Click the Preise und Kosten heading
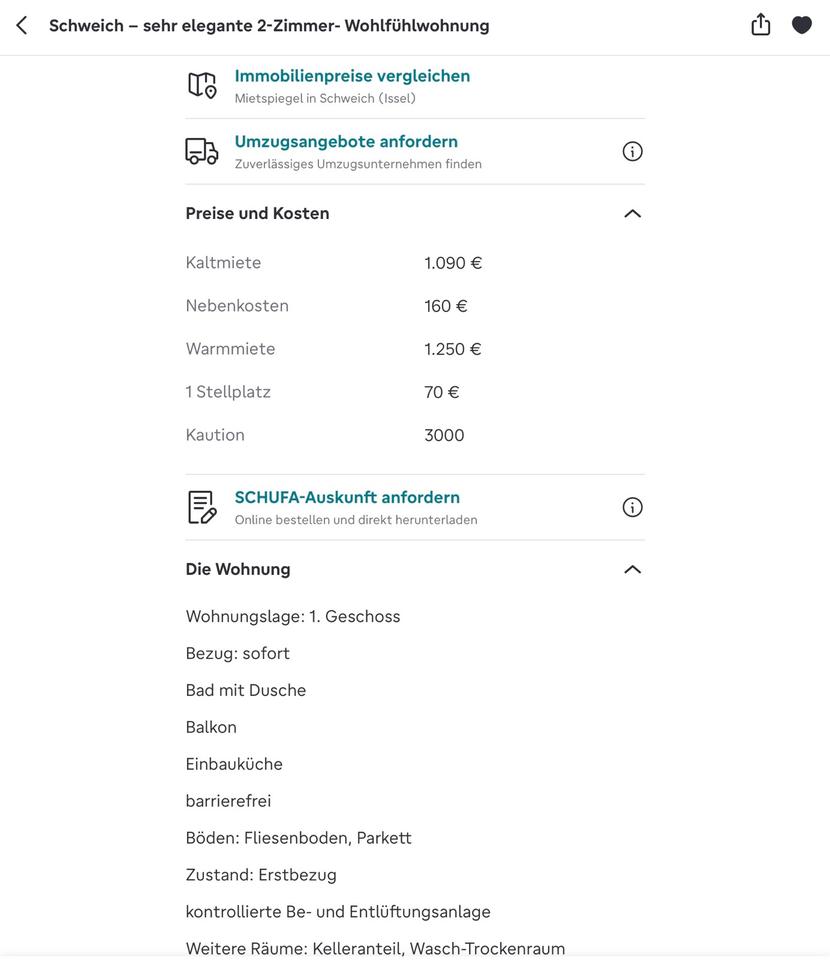This screenshot has height=960, width=830. [257, 213]
